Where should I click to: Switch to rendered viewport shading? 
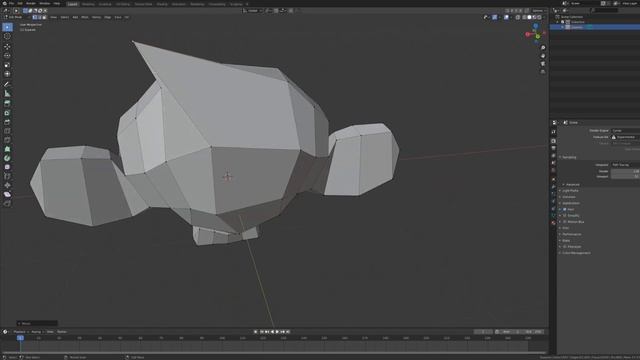tap(539, 17)
